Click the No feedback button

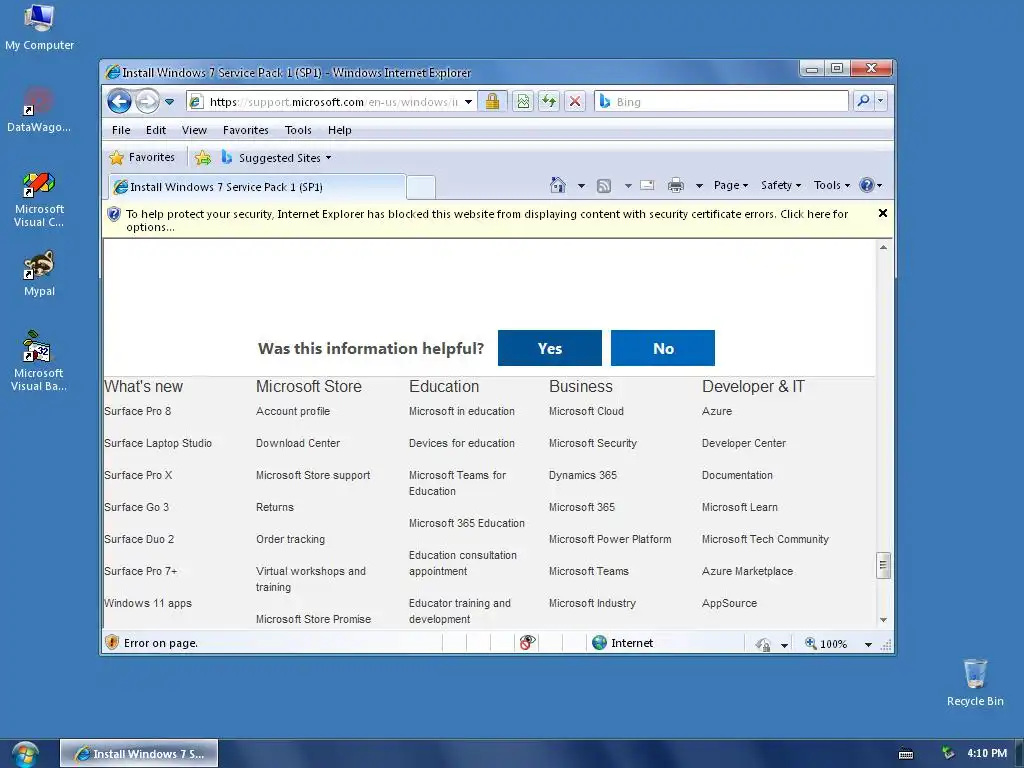pos(663,348)
